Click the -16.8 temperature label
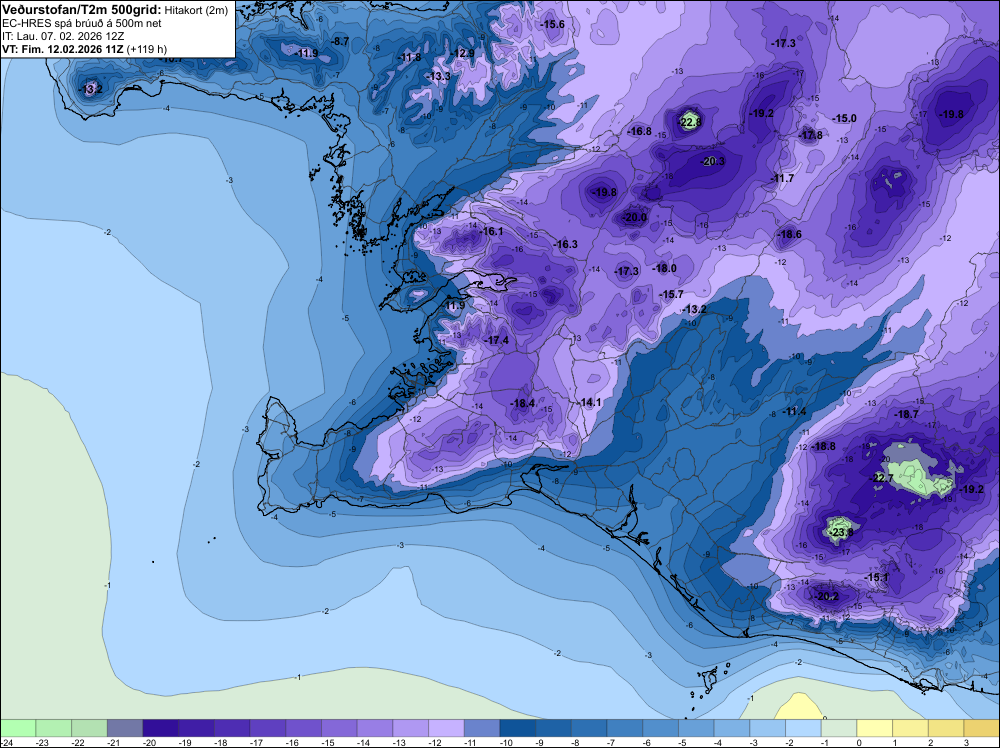1000x748 pixels. pos(640,131)
